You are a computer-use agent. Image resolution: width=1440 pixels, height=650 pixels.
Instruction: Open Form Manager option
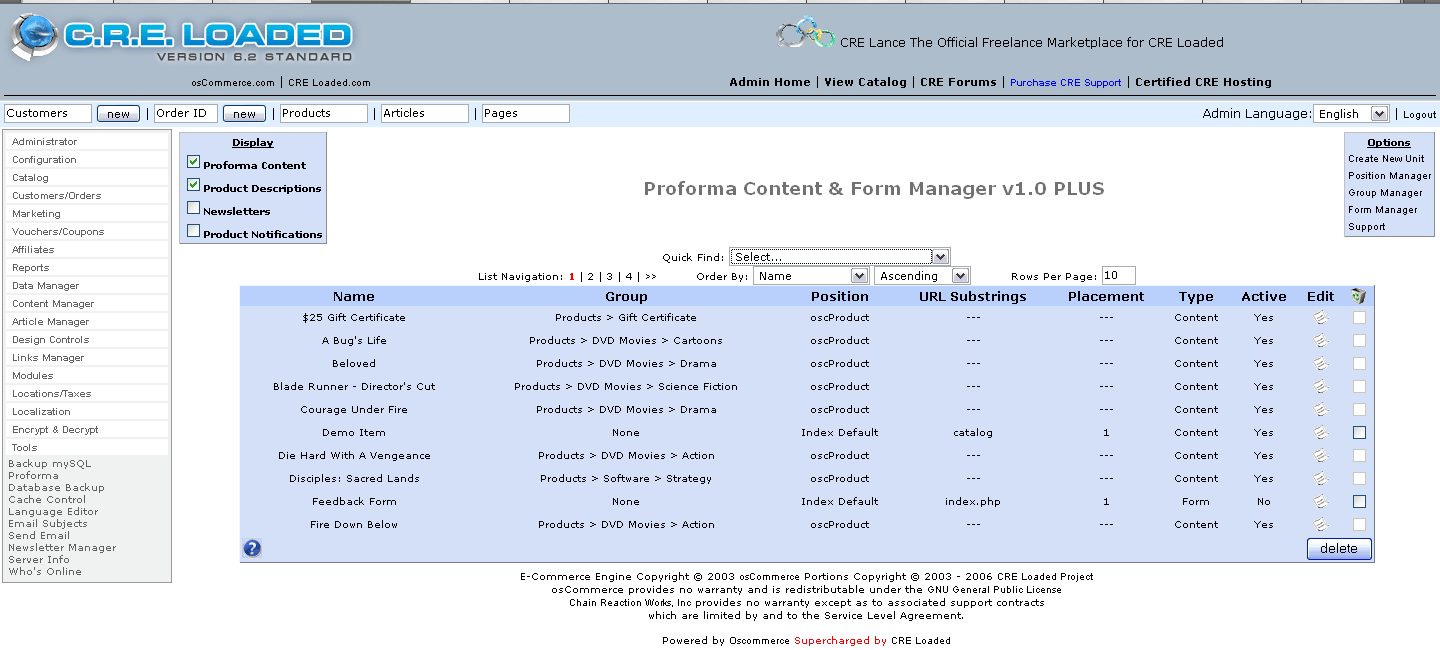[x=1383, y=210]
